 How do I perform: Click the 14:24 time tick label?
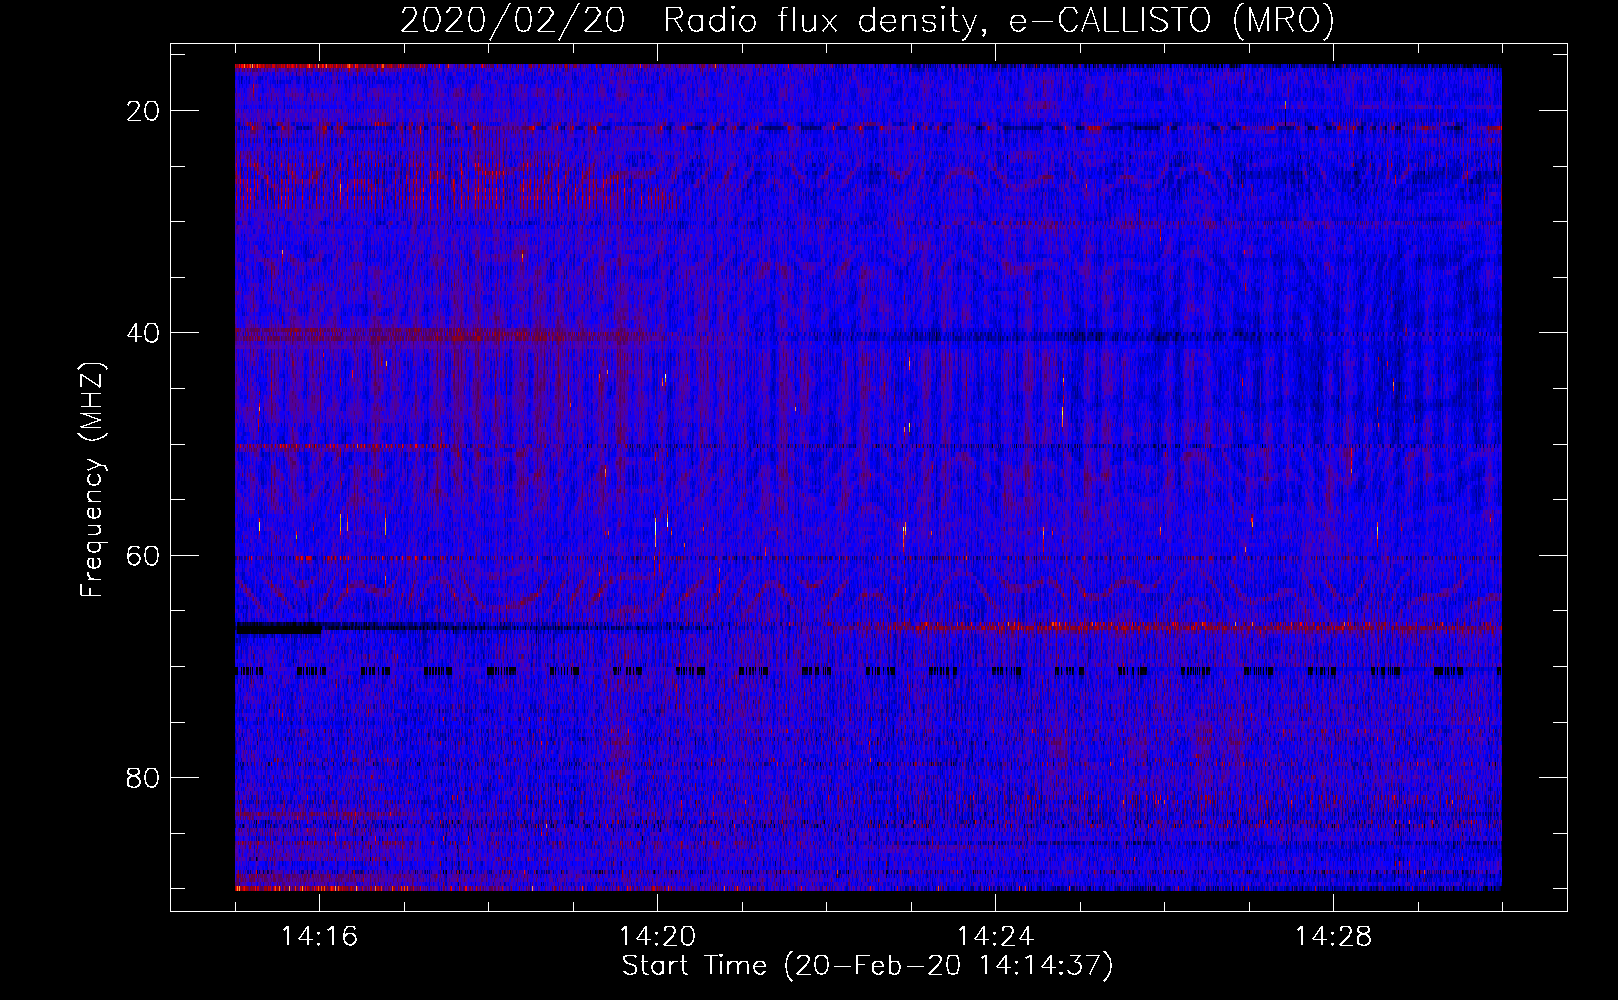[995, 937]
